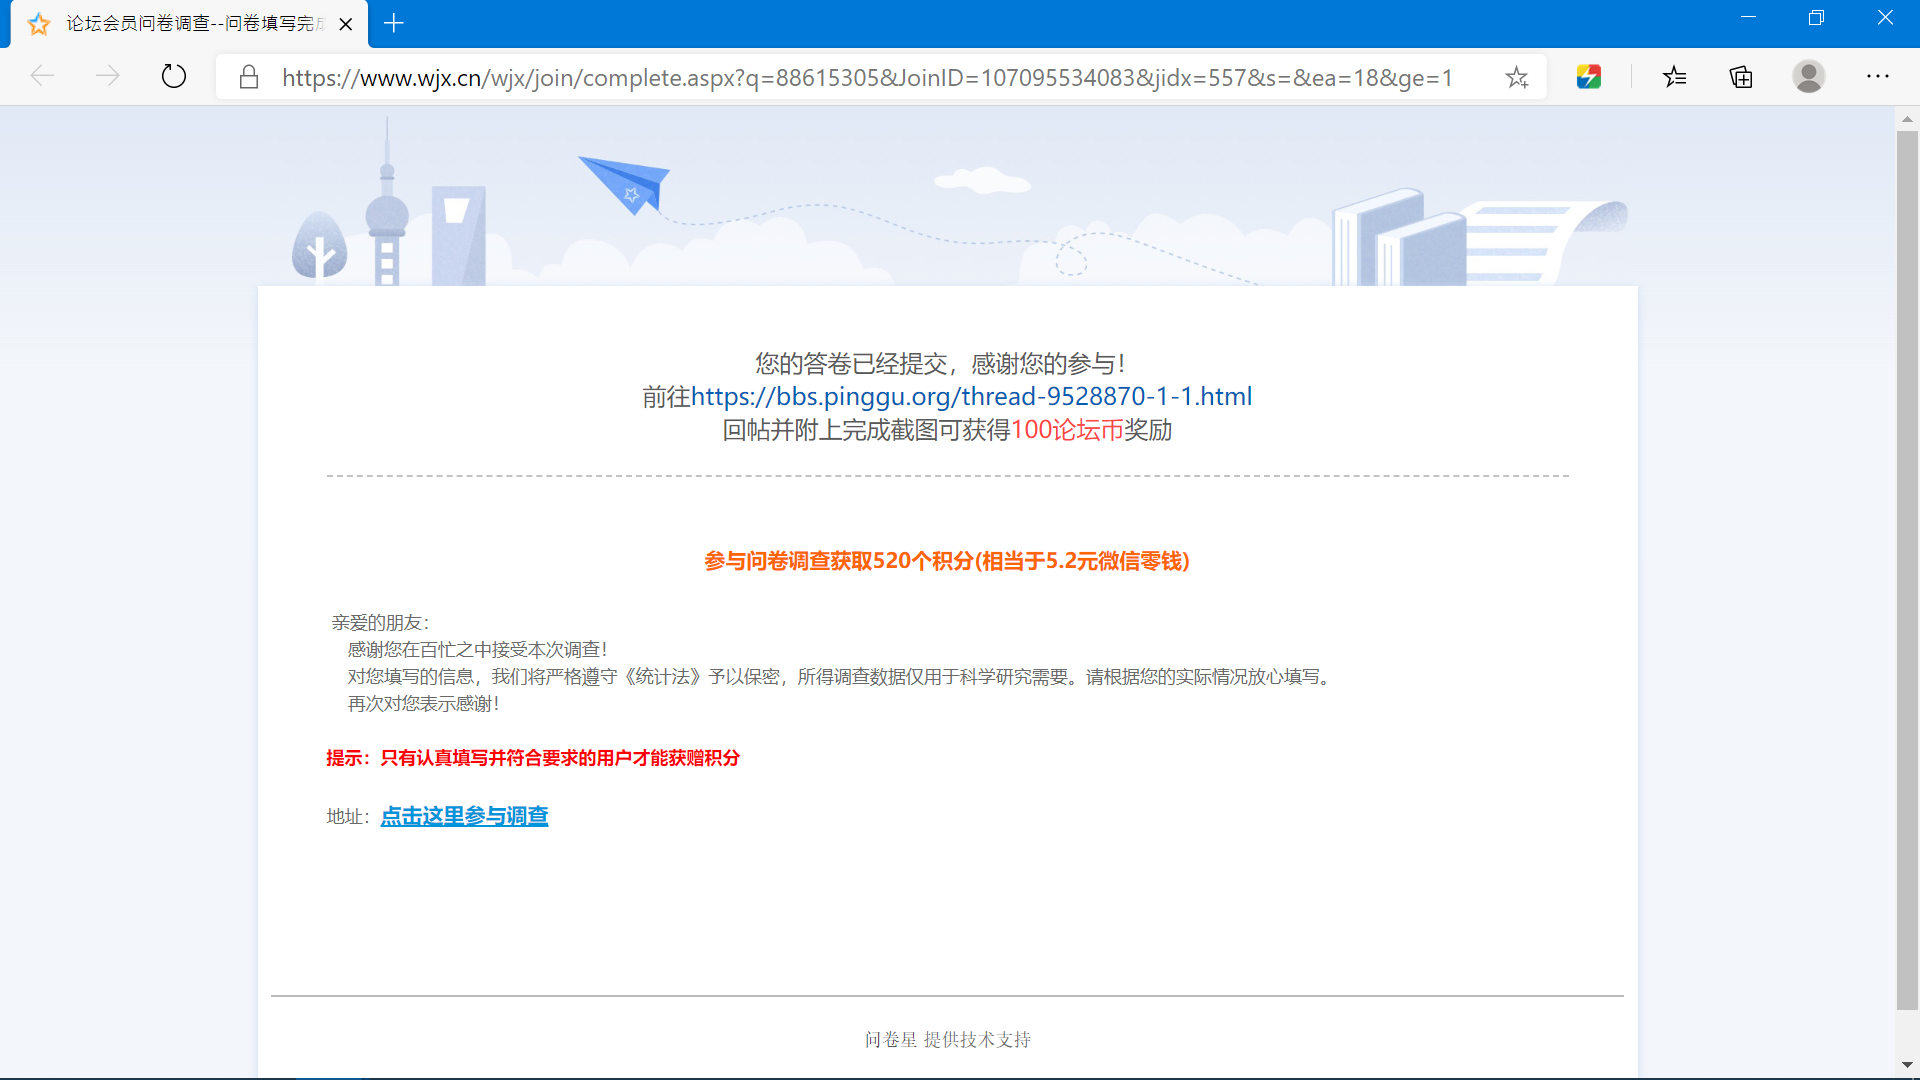Open a new tab with plus button
Viewport: 1920px width, 1080px height.
click(394, 23)
